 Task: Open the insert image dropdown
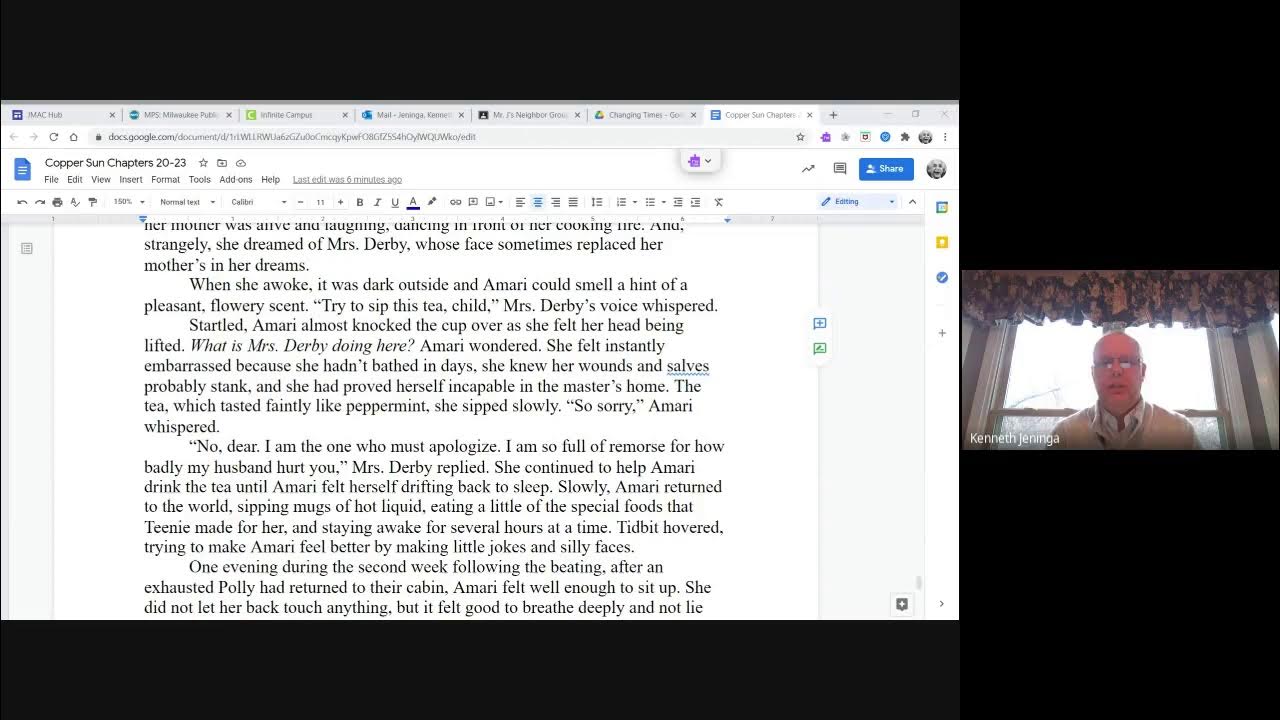[493, 202]
